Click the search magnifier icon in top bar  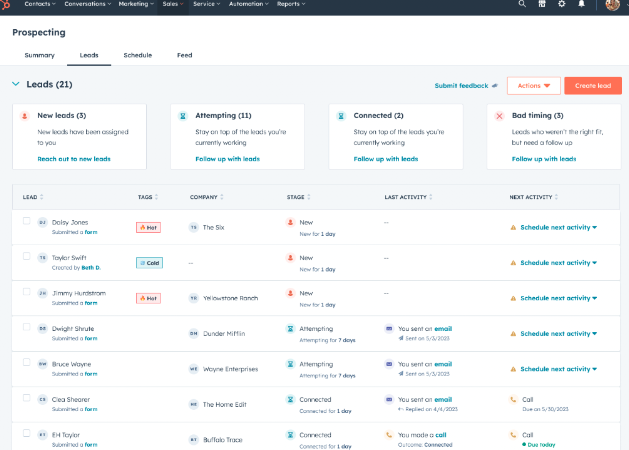(x=522, y=4)
